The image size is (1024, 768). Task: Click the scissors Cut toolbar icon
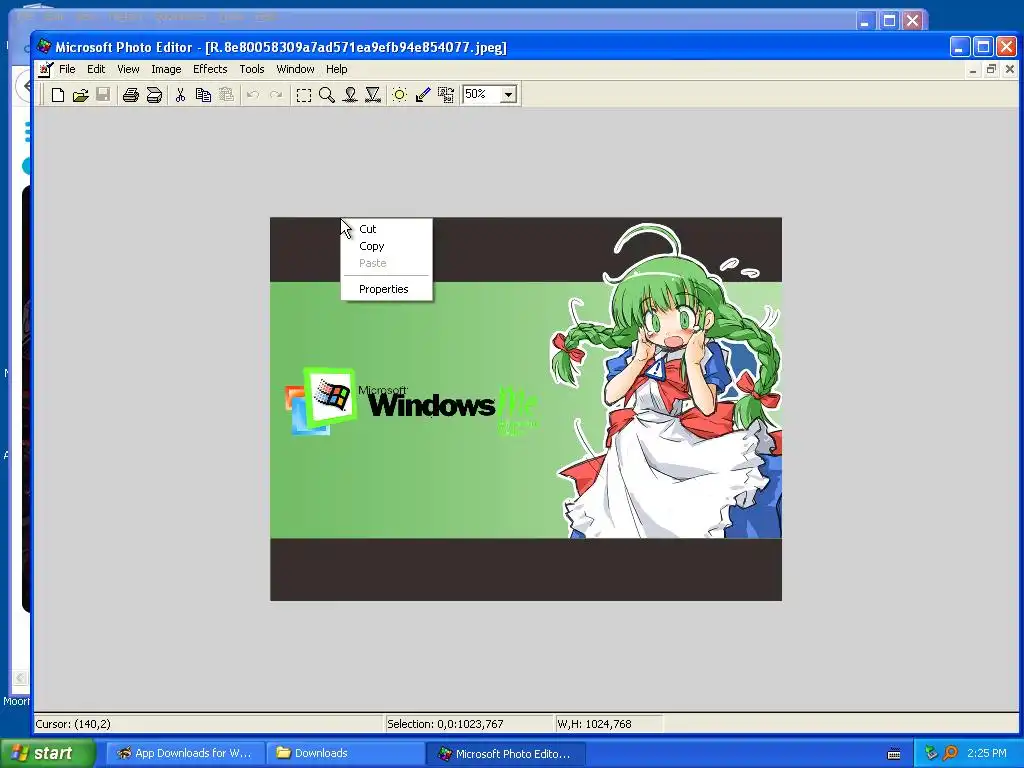pyautogui.click(x=180, y=95)
